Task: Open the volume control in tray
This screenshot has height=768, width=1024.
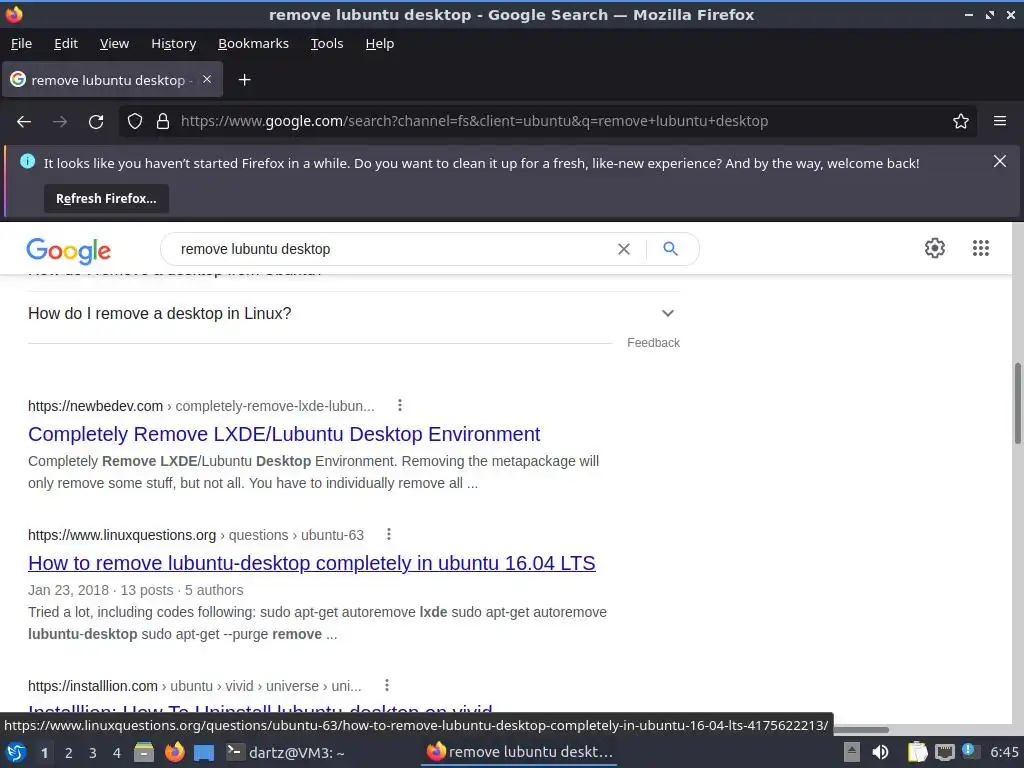Action: pos(880,752)
